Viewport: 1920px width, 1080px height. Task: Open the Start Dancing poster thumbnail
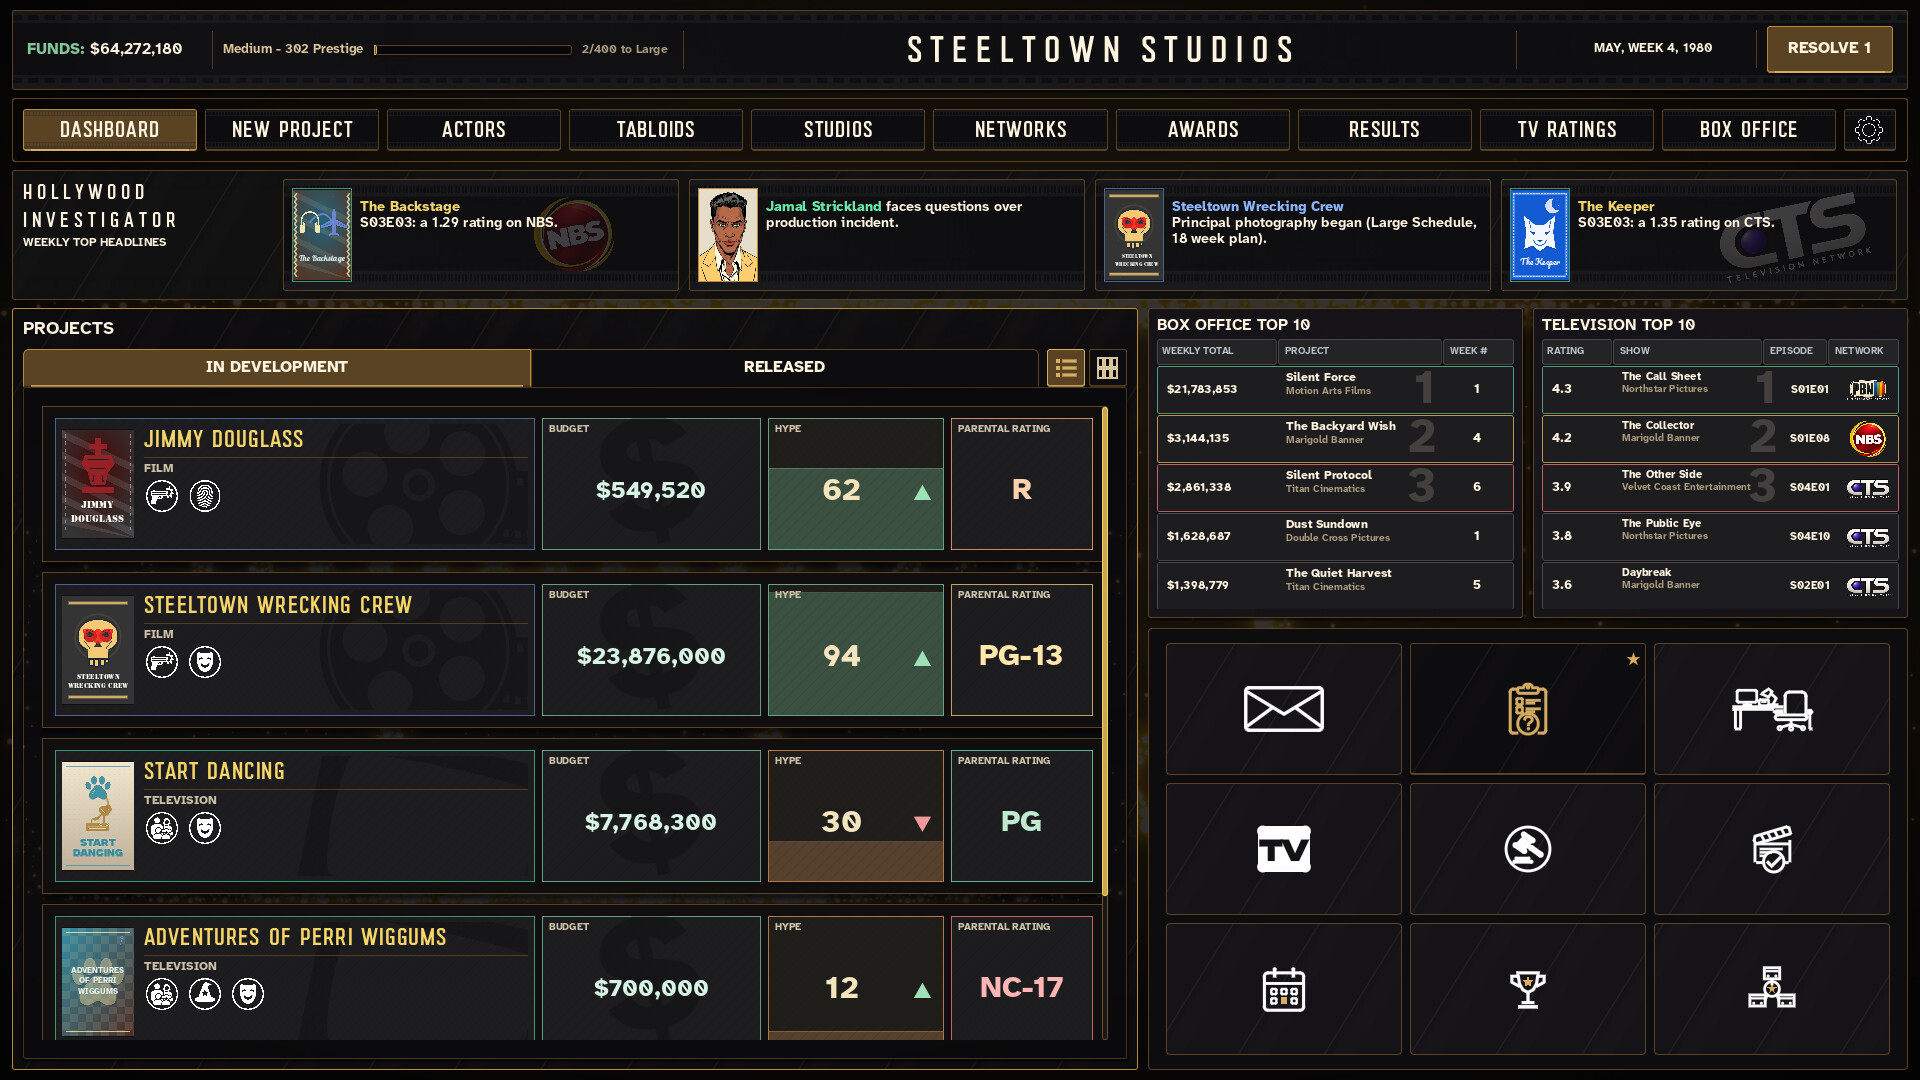click(98, 816)
